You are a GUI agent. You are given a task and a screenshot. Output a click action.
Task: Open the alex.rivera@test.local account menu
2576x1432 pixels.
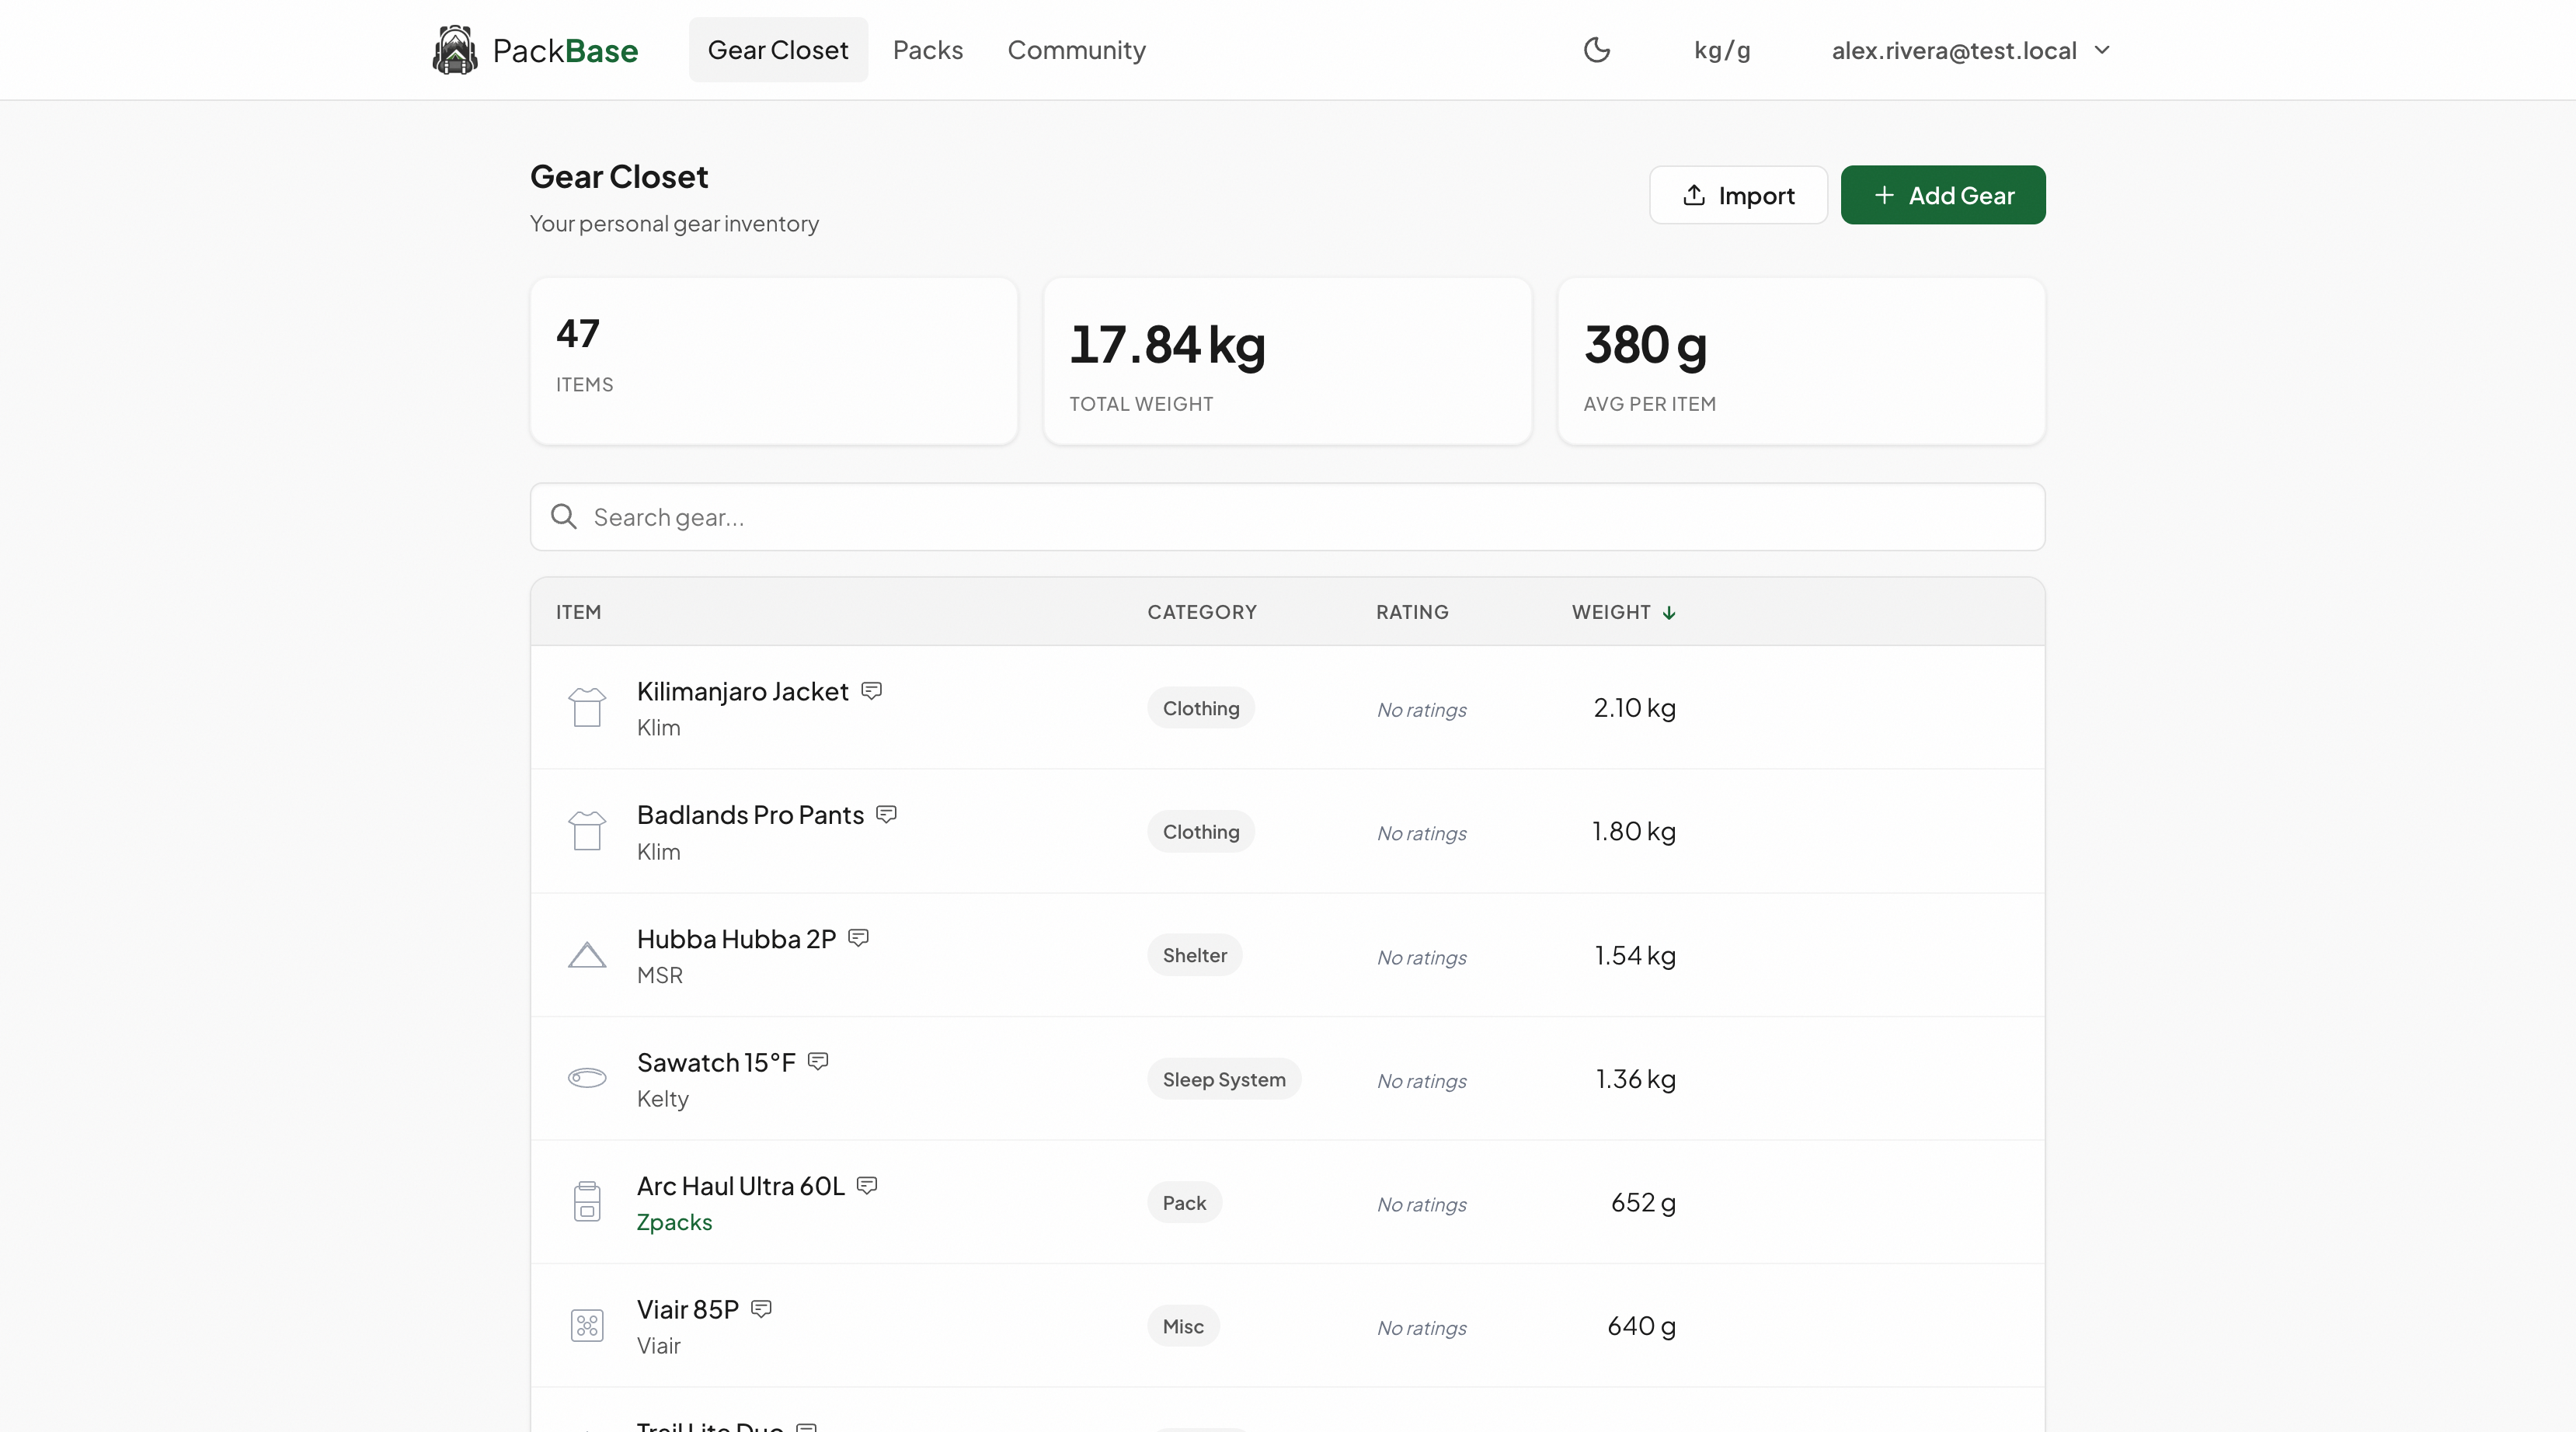[x=1970, y=50]
